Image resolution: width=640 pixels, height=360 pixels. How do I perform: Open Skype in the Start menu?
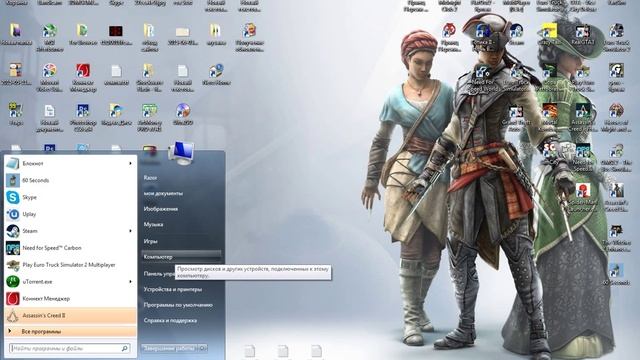pyautogui.click(x=70, y=197)
